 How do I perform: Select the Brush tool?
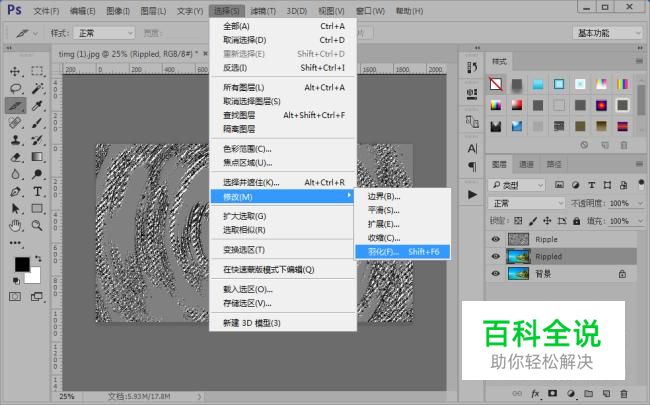[x=37, y=123]
